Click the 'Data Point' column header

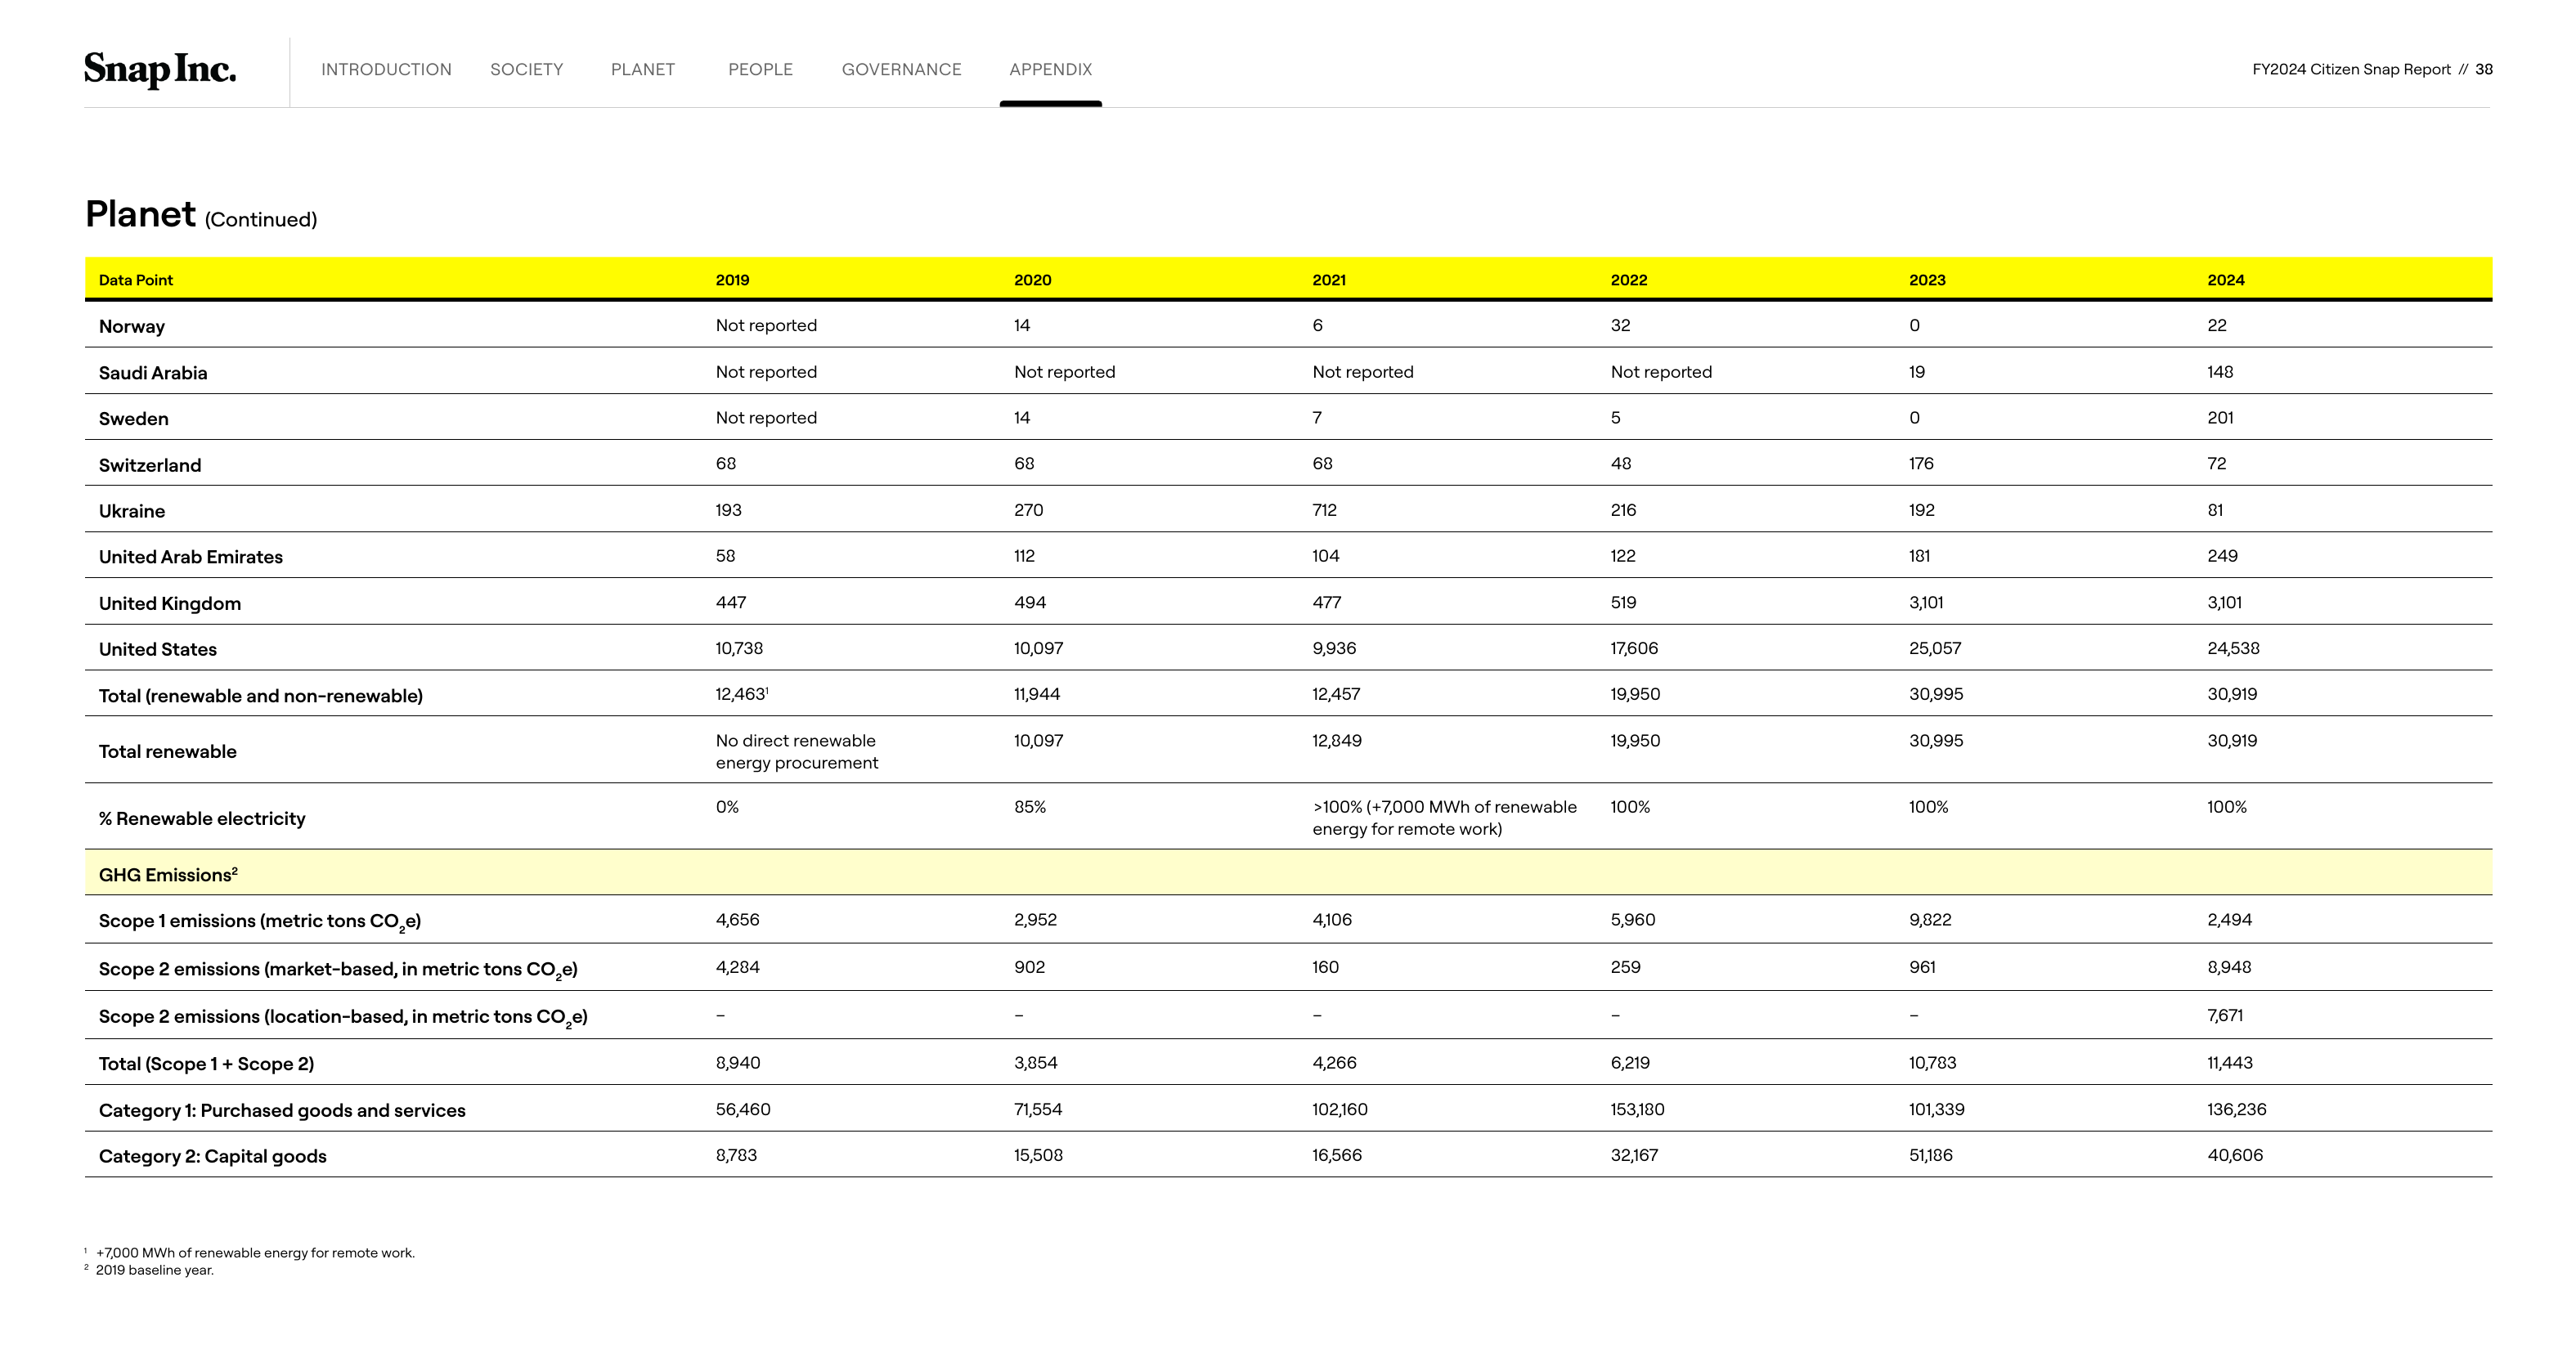click(136, 280)
